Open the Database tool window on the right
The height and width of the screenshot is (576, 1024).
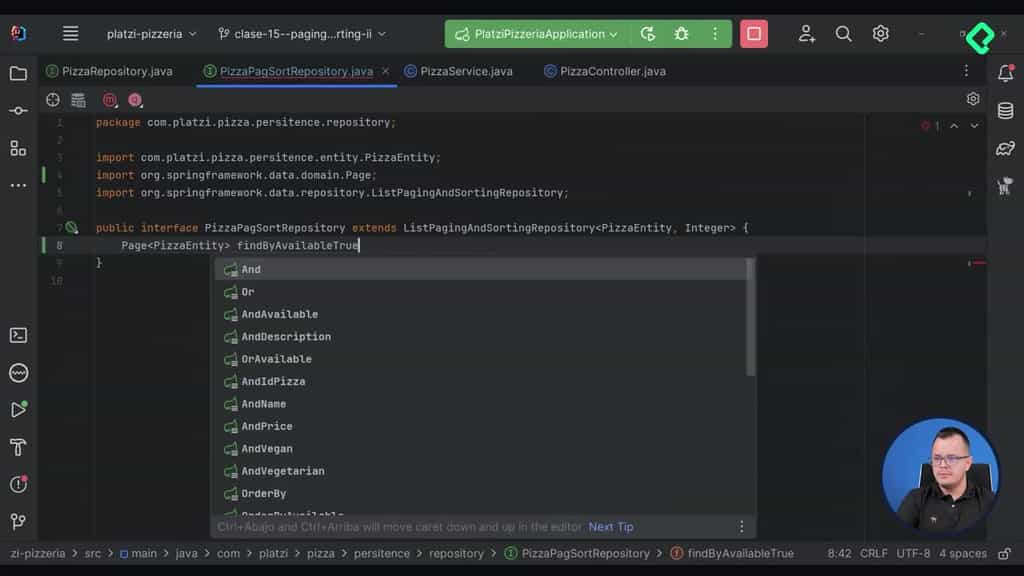tap(1004, 111)
